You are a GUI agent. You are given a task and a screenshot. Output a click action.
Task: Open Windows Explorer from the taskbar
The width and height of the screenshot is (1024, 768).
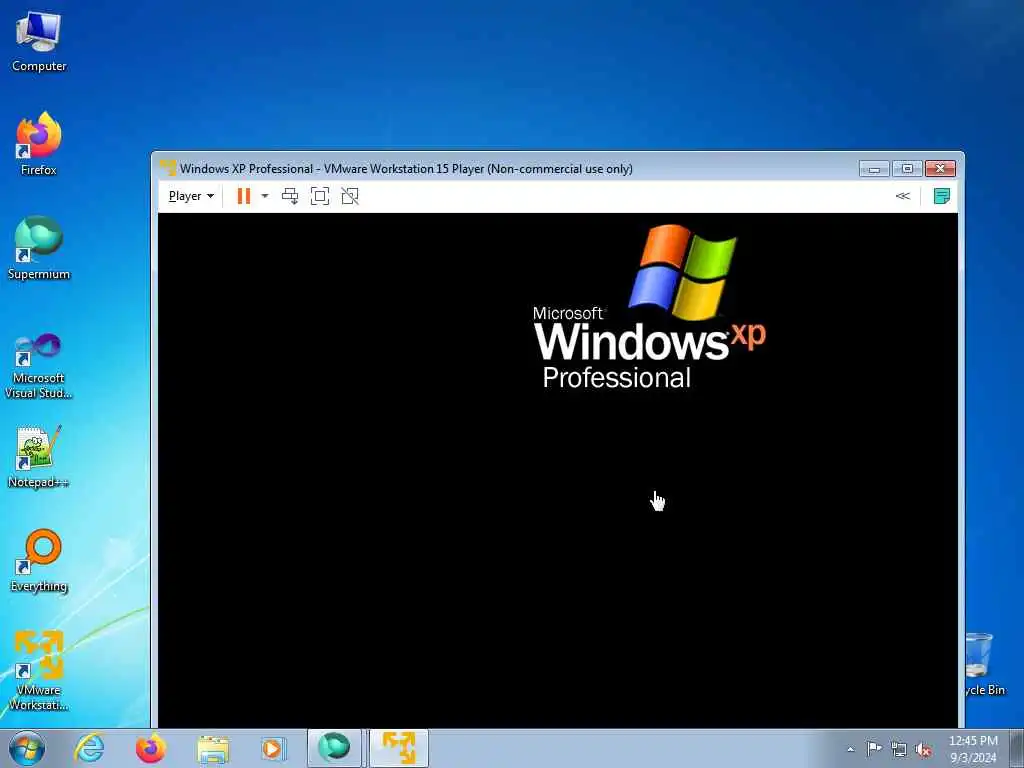coord(213,748)
